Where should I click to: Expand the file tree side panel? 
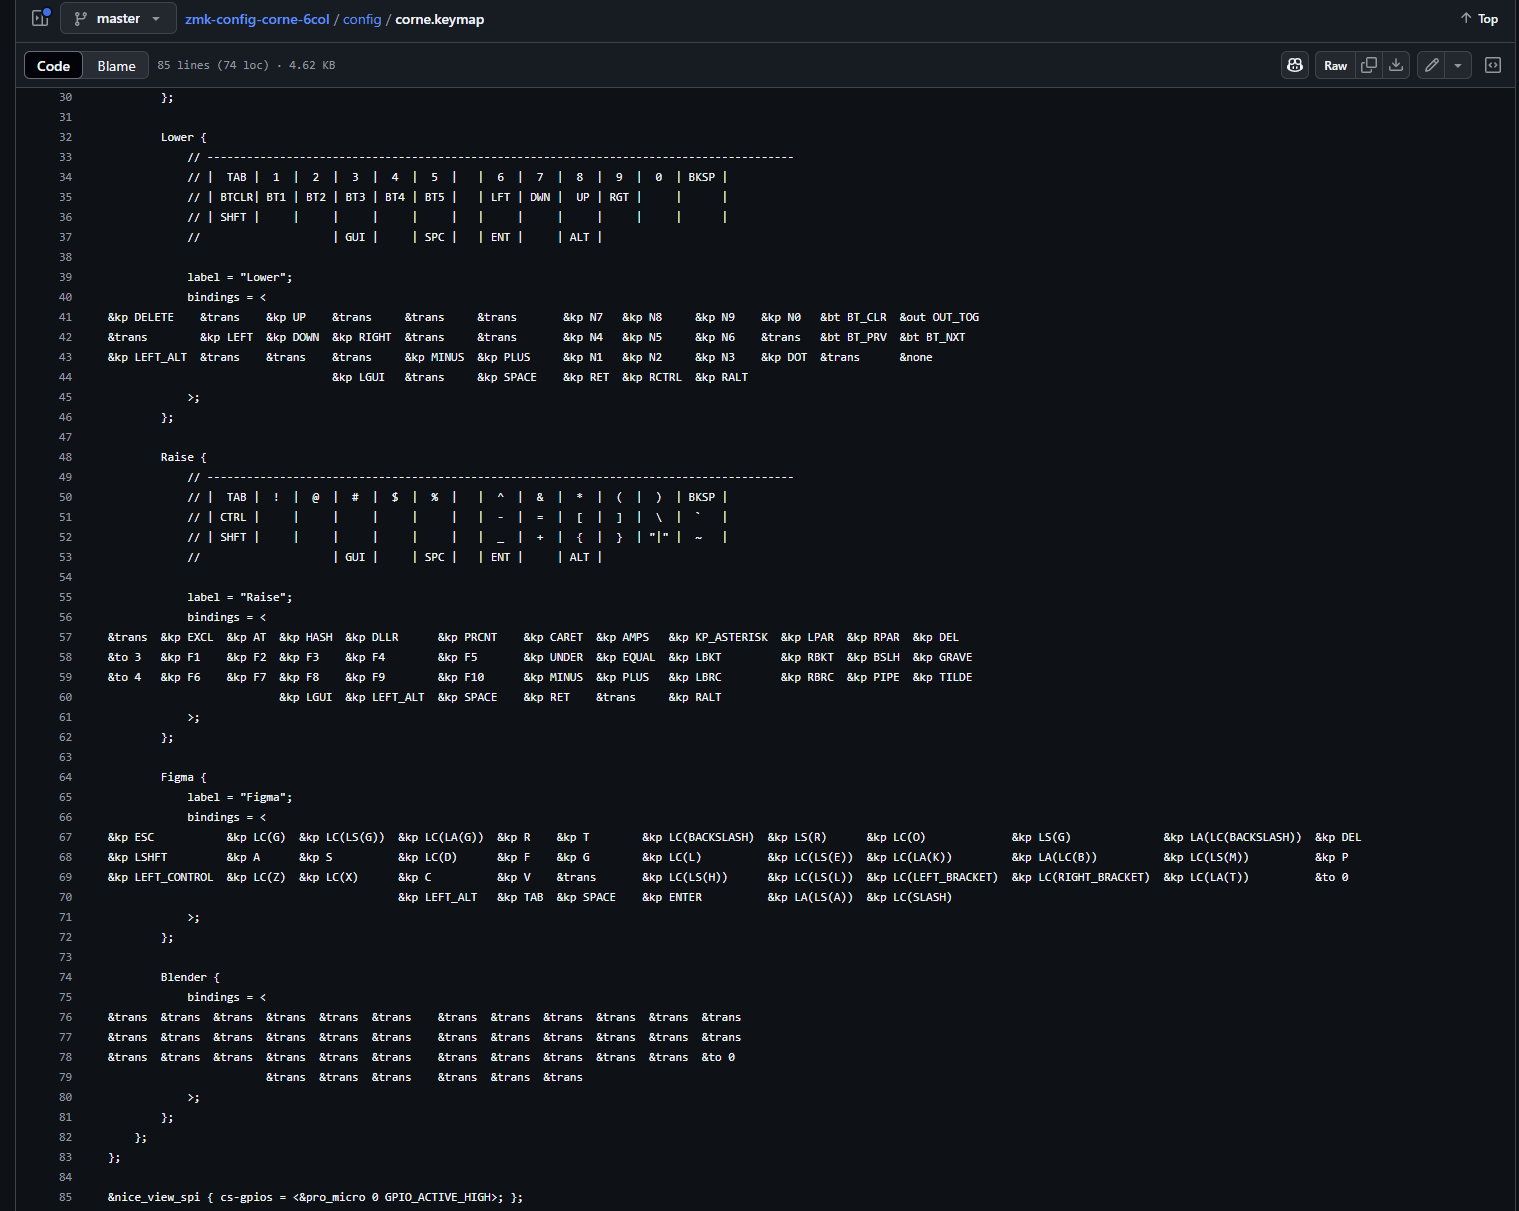pos(40,18)
